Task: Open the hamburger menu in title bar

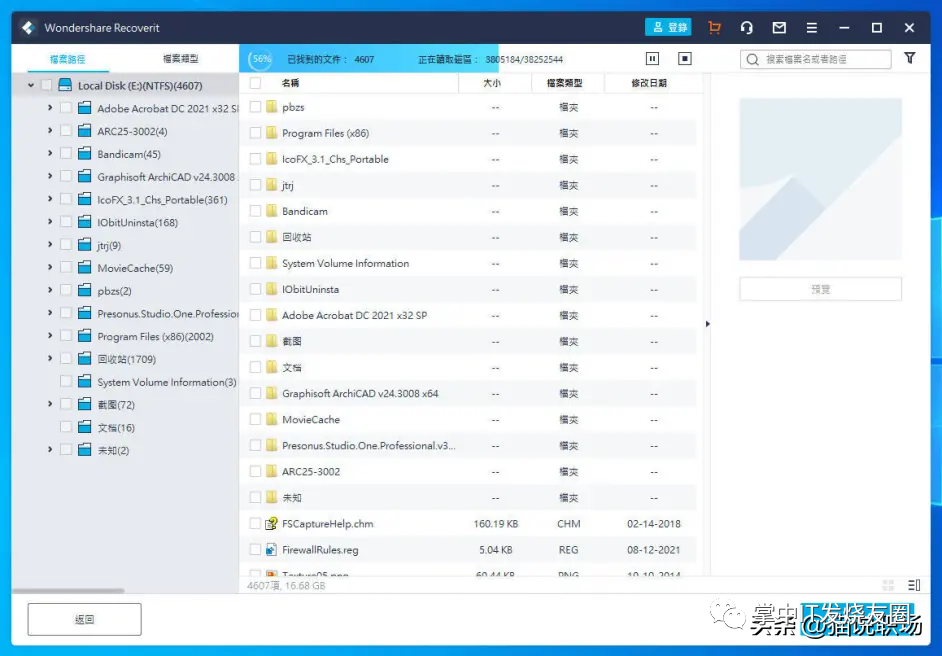Action: (x=812, y=27)
